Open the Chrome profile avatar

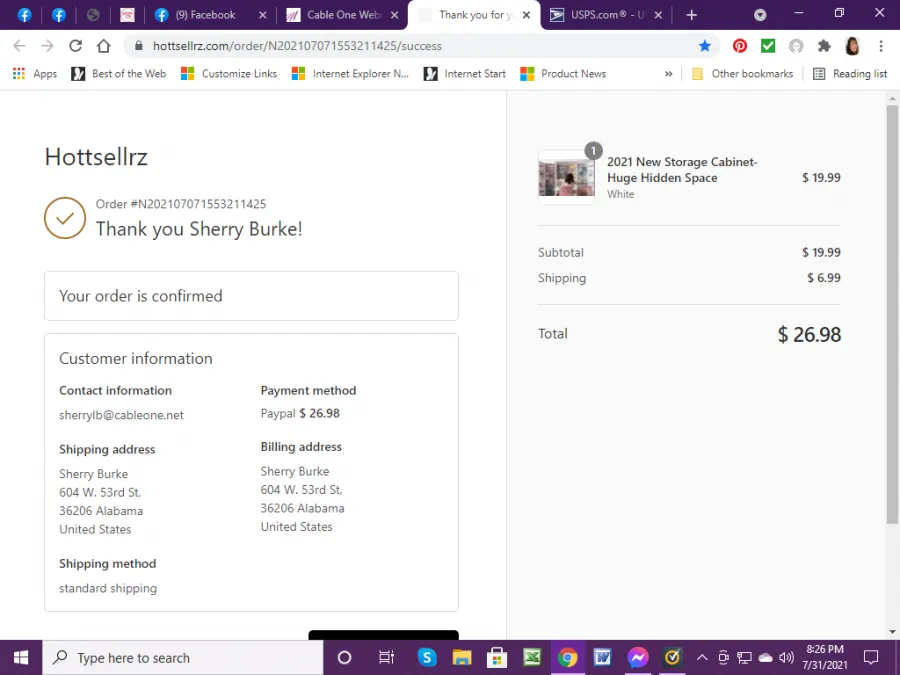click(852, 46)
